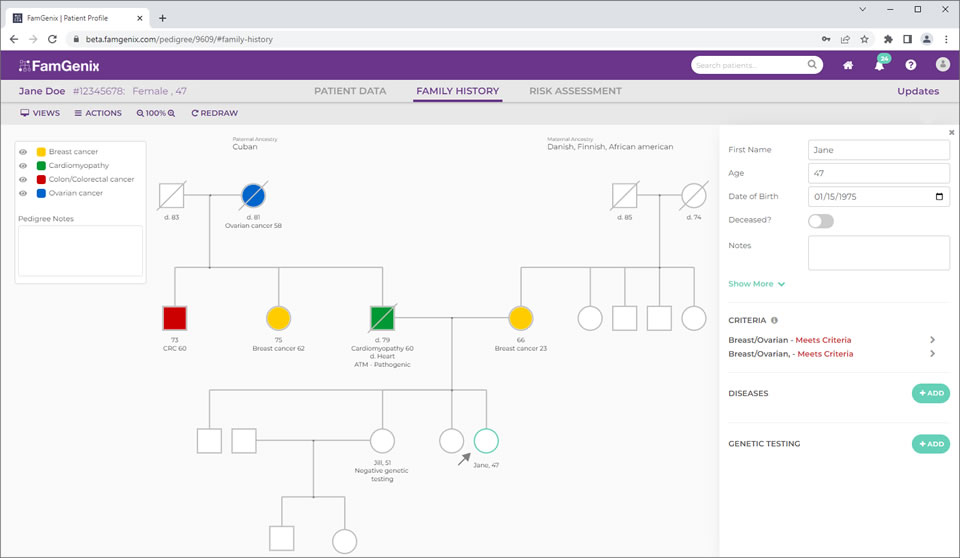Screen dimensions: 960x558
Task: Add a disease with the DISEASES ADD button
Action: [x=931, y=393]
